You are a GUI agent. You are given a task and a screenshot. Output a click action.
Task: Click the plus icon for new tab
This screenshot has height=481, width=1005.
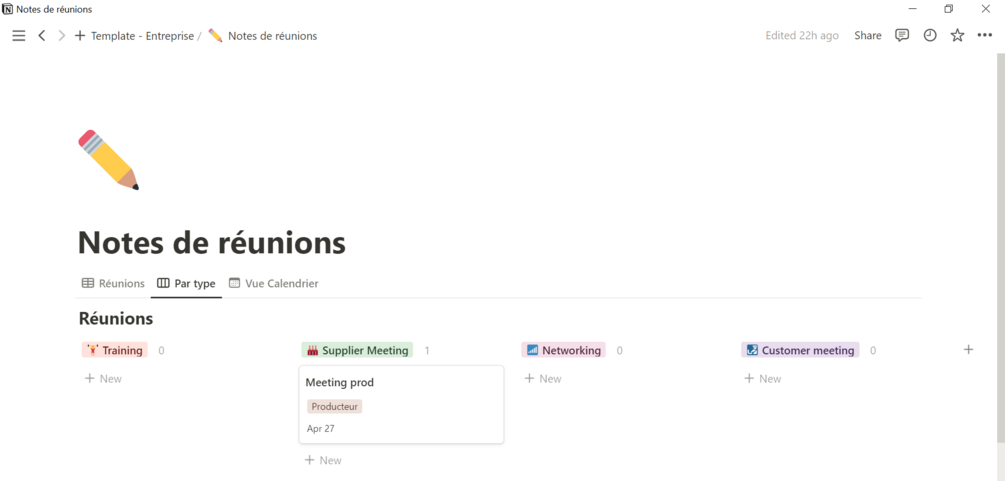point(80,36)
